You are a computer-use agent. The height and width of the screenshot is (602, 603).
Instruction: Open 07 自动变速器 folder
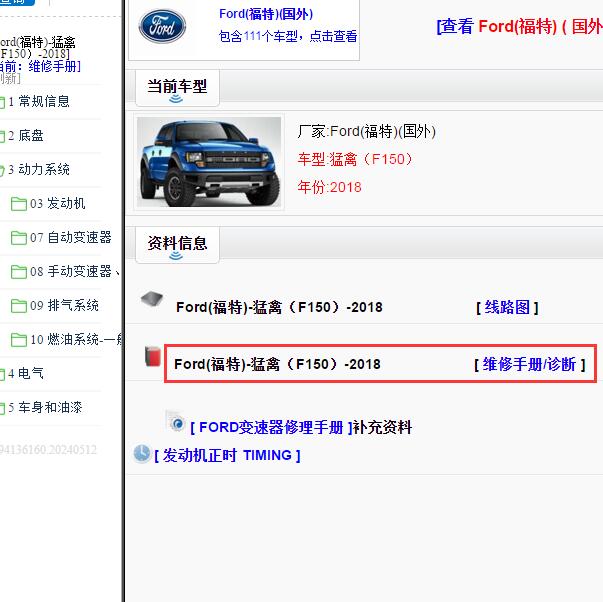[71, 237]
